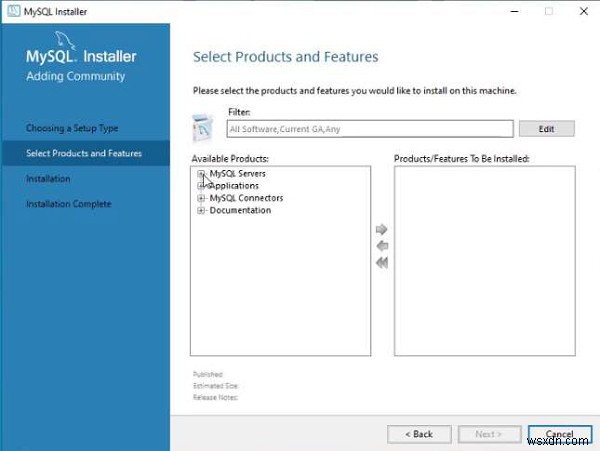Select Documentation in Available Products
The image size is (600, 451).
[x=240, y=210]
